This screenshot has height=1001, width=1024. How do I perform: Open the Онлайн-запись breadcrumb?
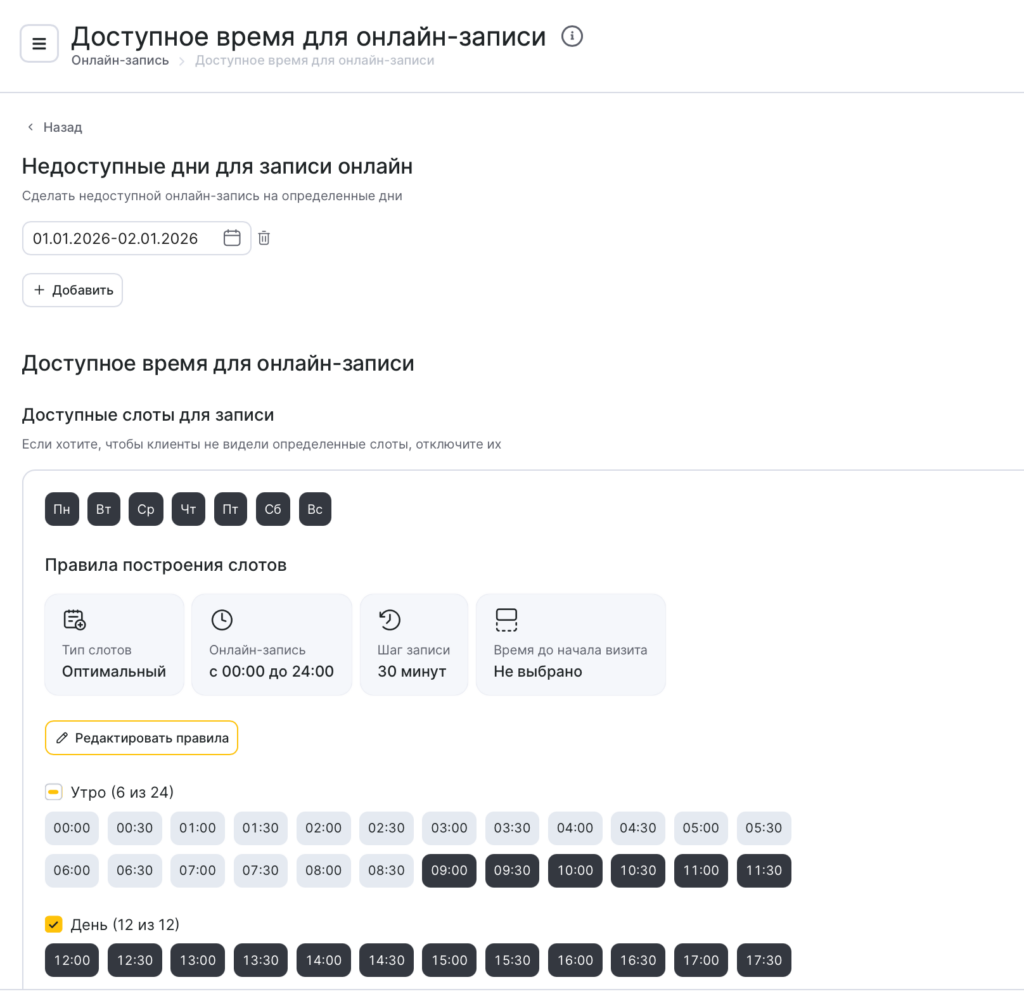[120, 60]
